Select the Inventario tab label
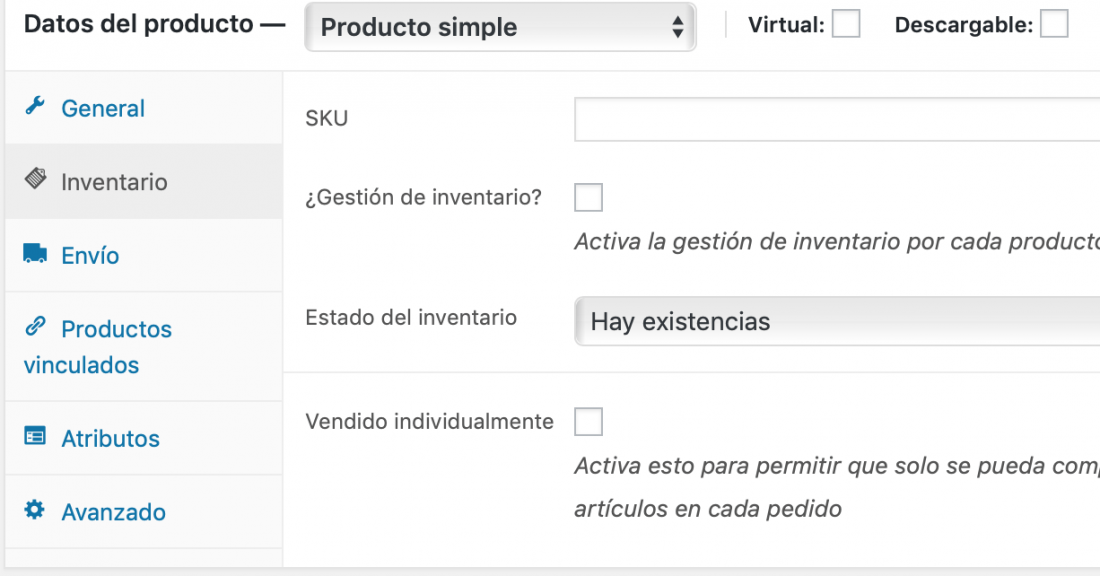1100x576 pixels. 114,182
